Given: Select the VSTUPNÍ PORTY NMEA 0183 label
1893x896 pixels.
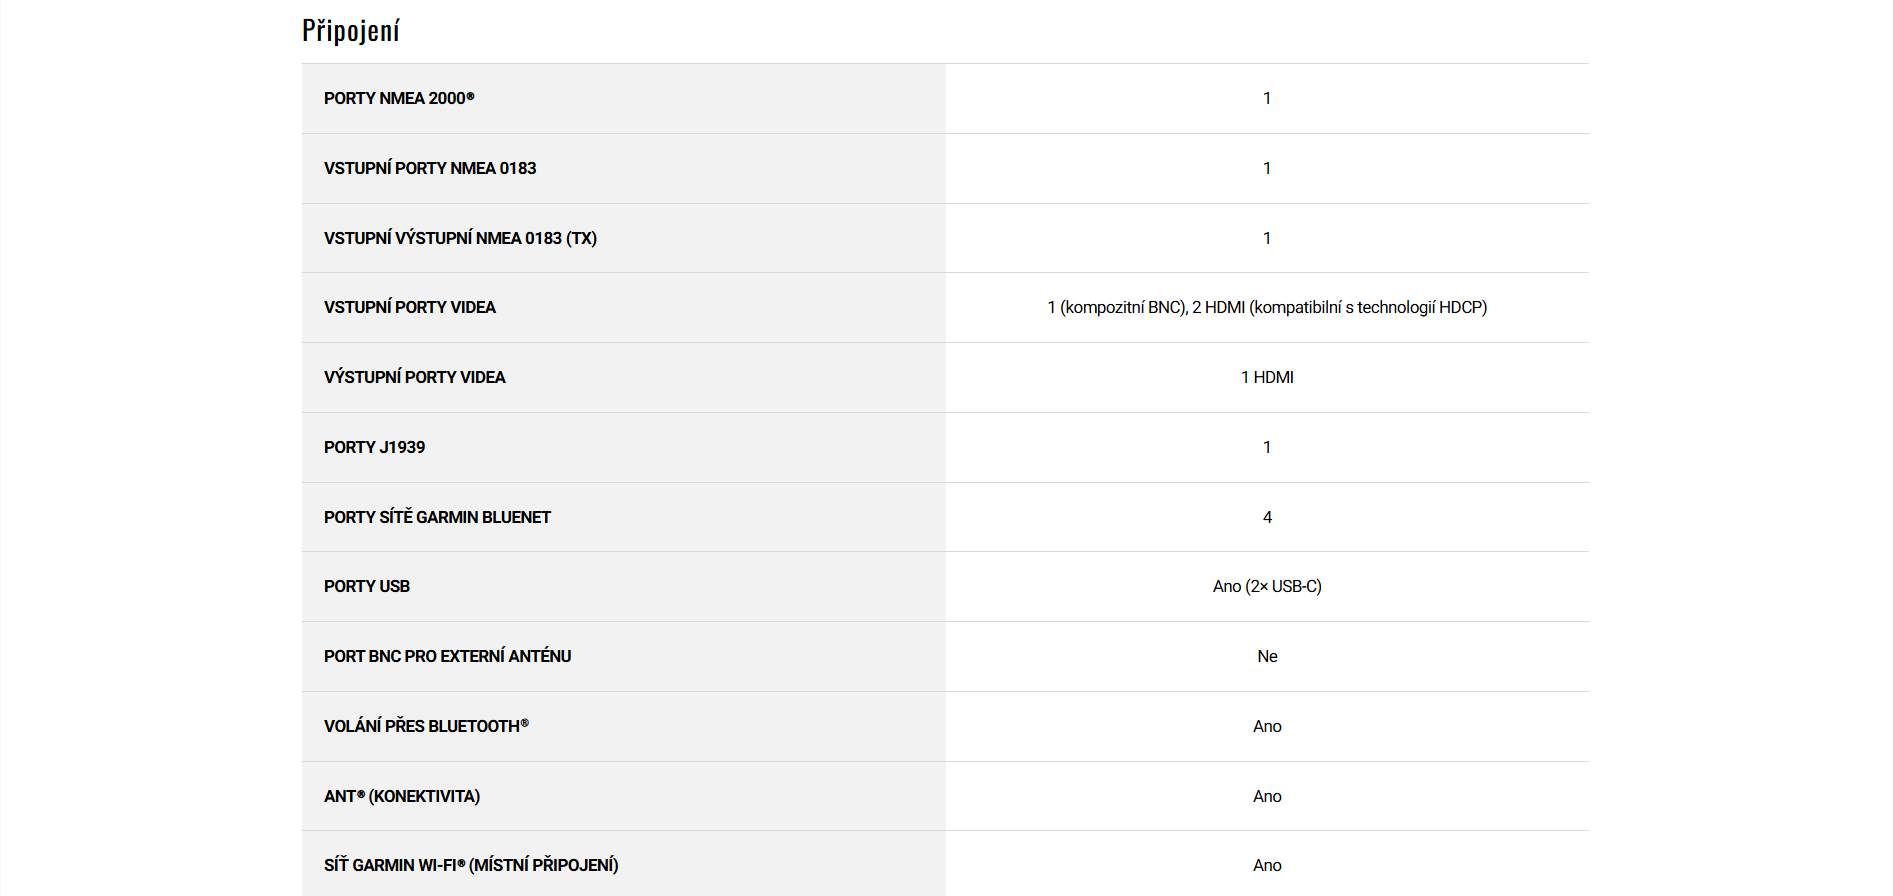Looking at the screenshot, I should (430, 168).
